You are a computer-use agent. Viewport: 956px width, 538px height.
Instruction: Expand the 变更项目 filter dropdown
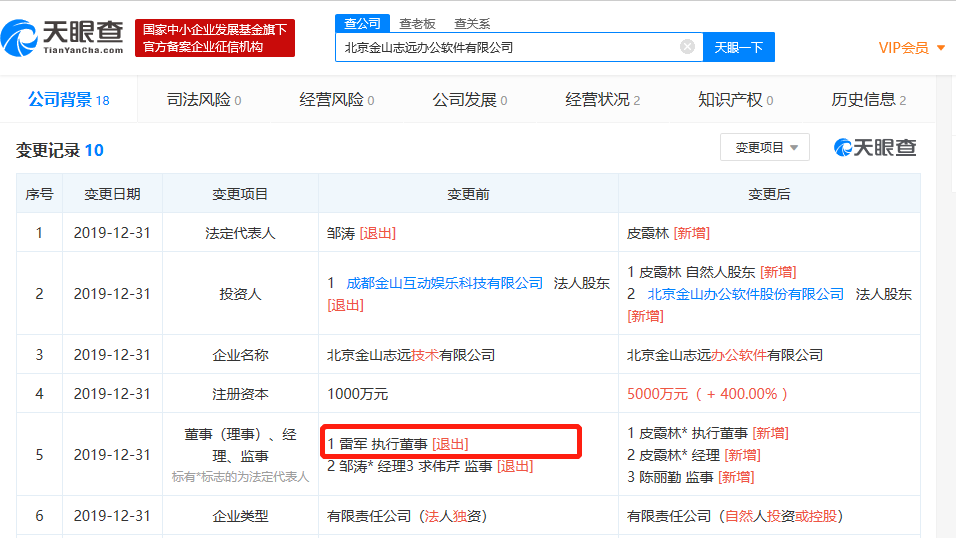coord(765,147)
